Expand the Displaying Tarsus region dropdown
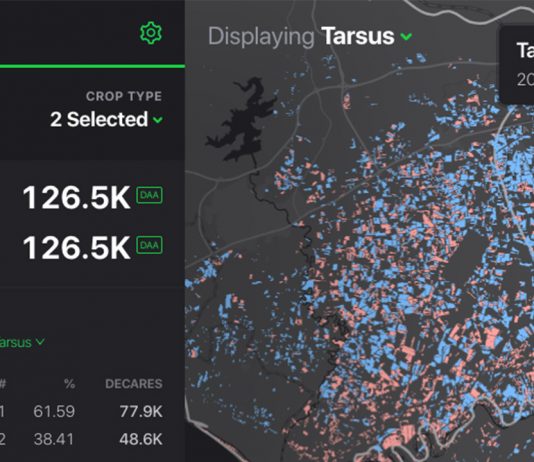The height and width of the screenshot is (462, 534). pyautogui.click(x=310, y=36)
